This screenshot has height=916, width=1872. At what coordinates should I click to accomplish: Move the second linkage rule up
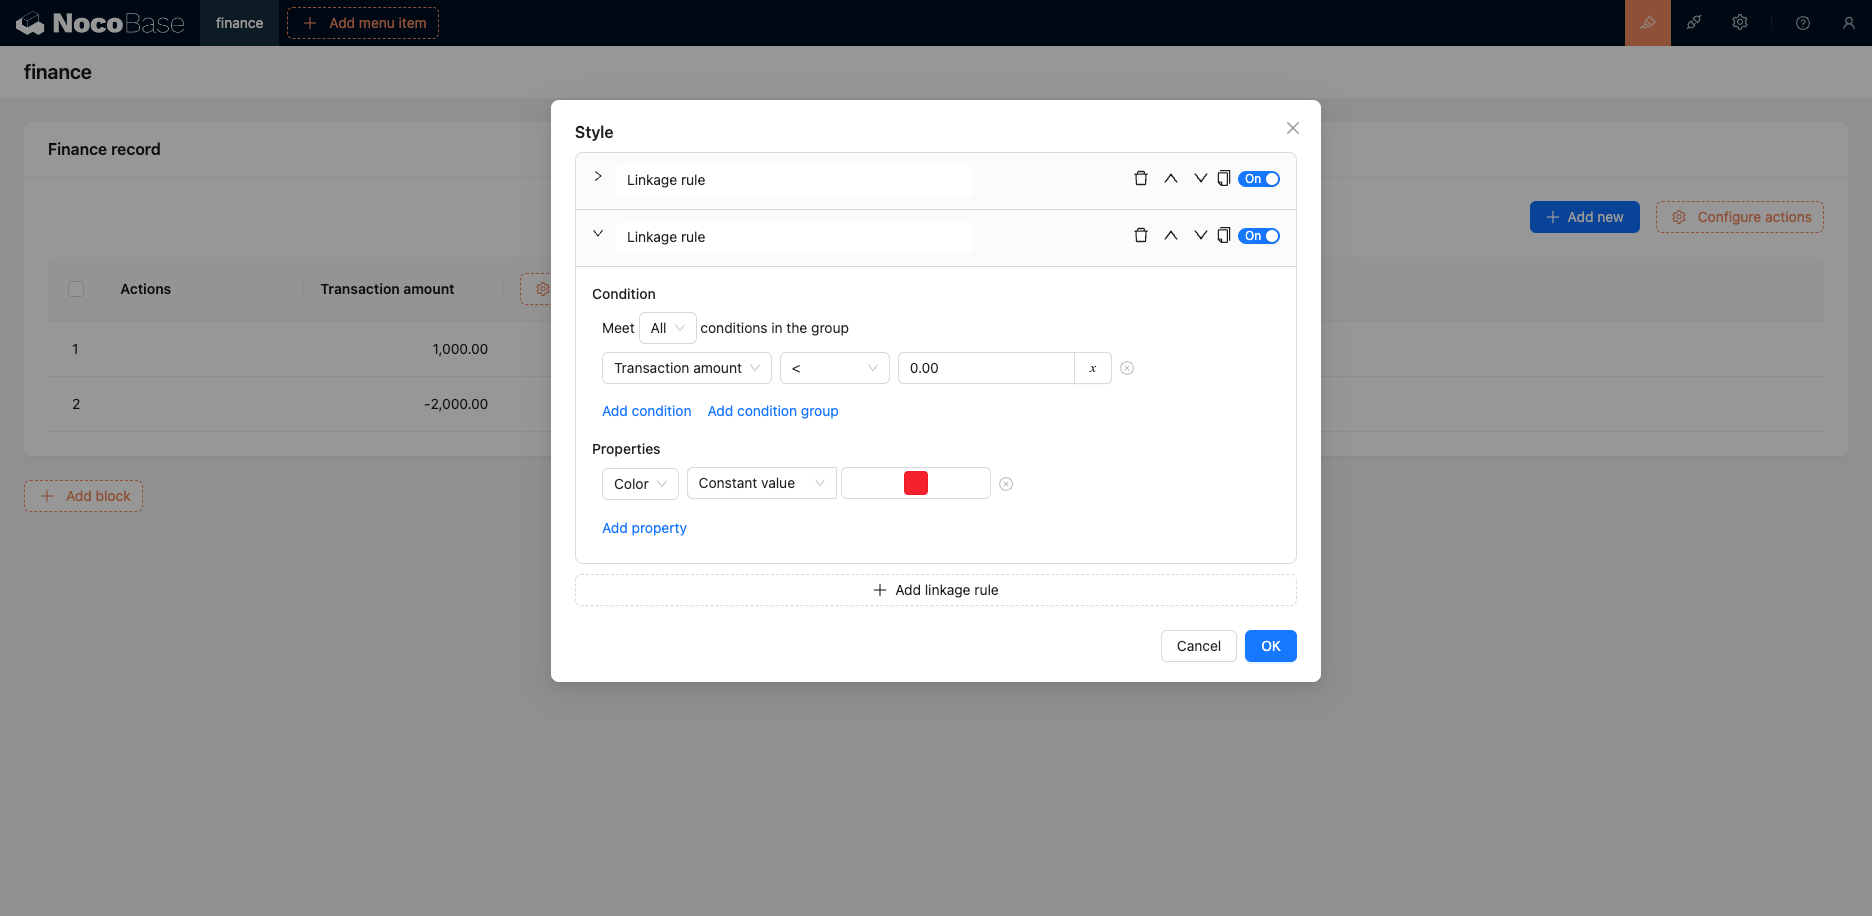tap(1170, 236)
